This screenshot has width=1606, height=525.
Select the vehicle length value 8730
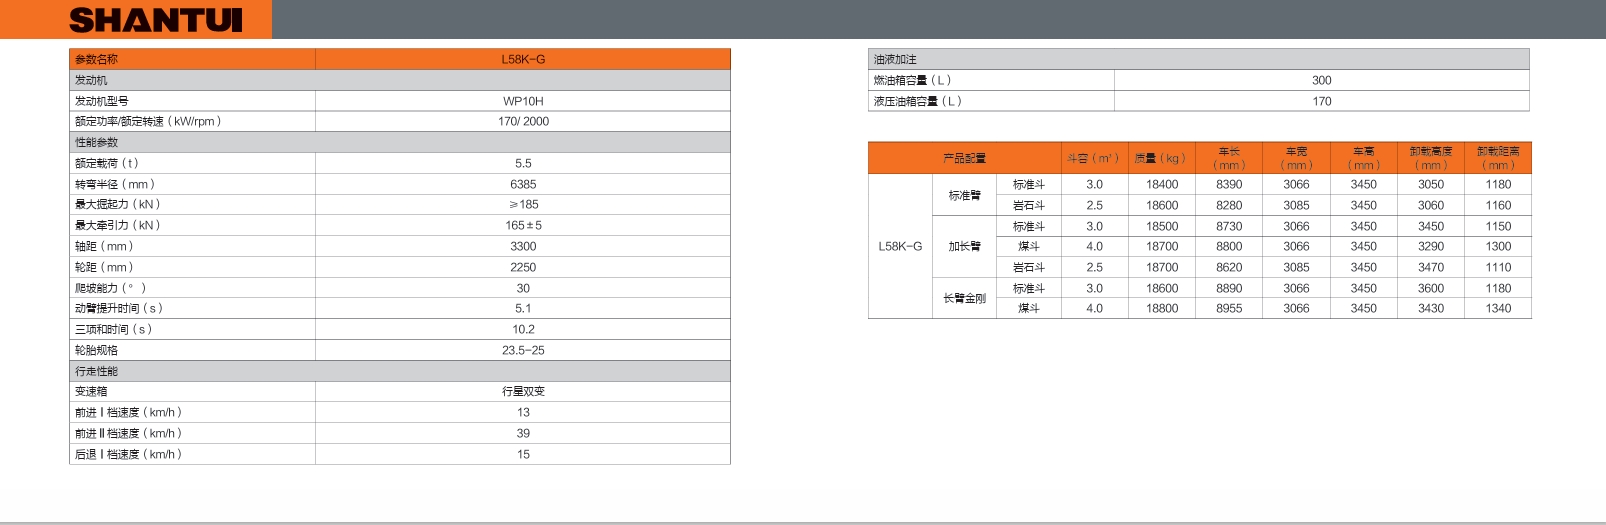click(1229, 226)
